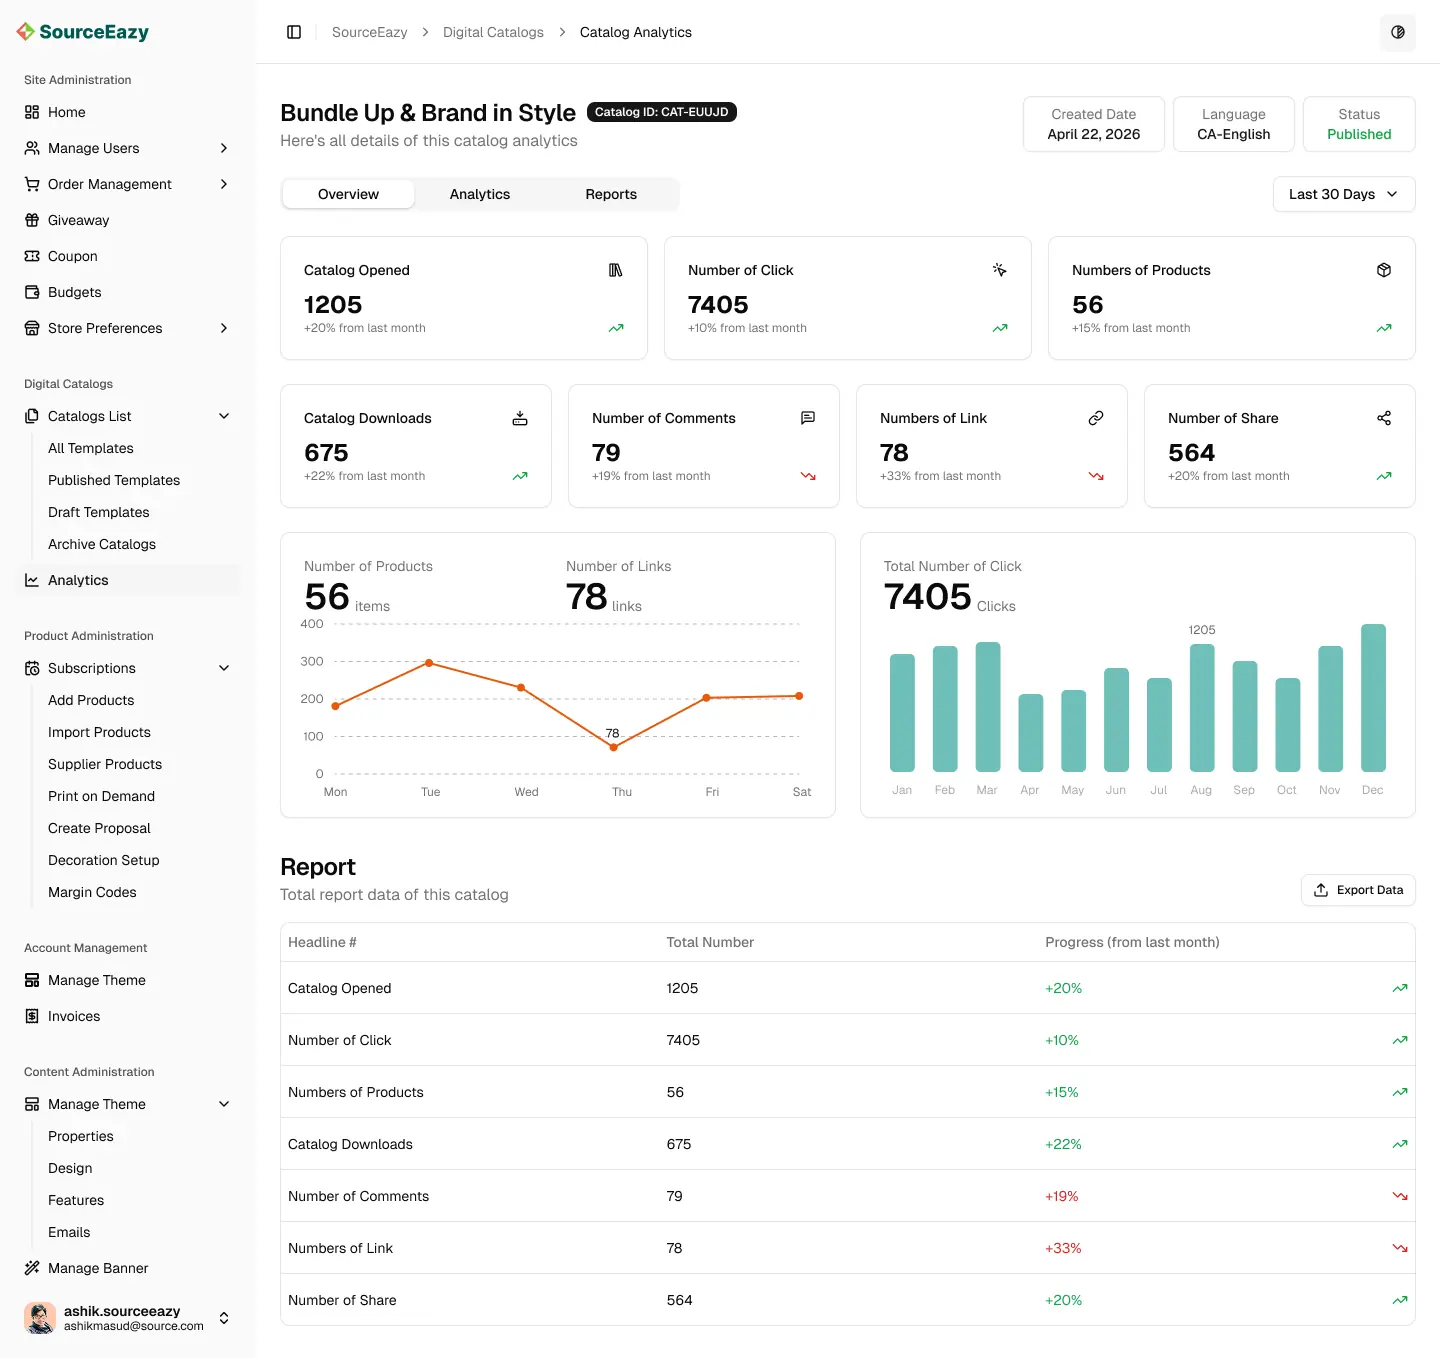Screen dimensions: 1440x1358
Task: Go to SourceEazy breadcrumb link
Action: 370,32
